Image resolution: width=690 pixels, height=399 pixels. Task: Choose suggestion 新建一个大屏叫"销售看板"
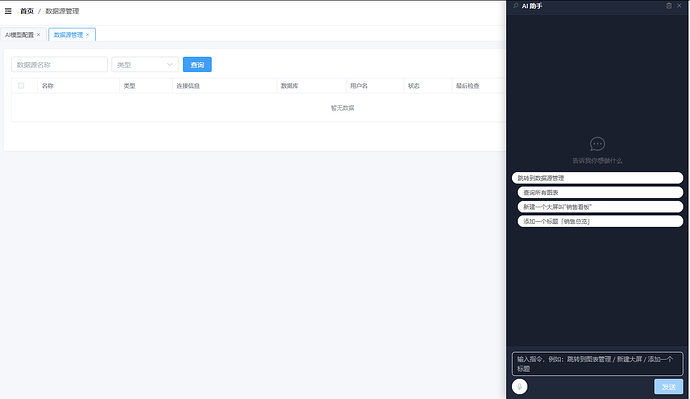click(x=600, y=207)
